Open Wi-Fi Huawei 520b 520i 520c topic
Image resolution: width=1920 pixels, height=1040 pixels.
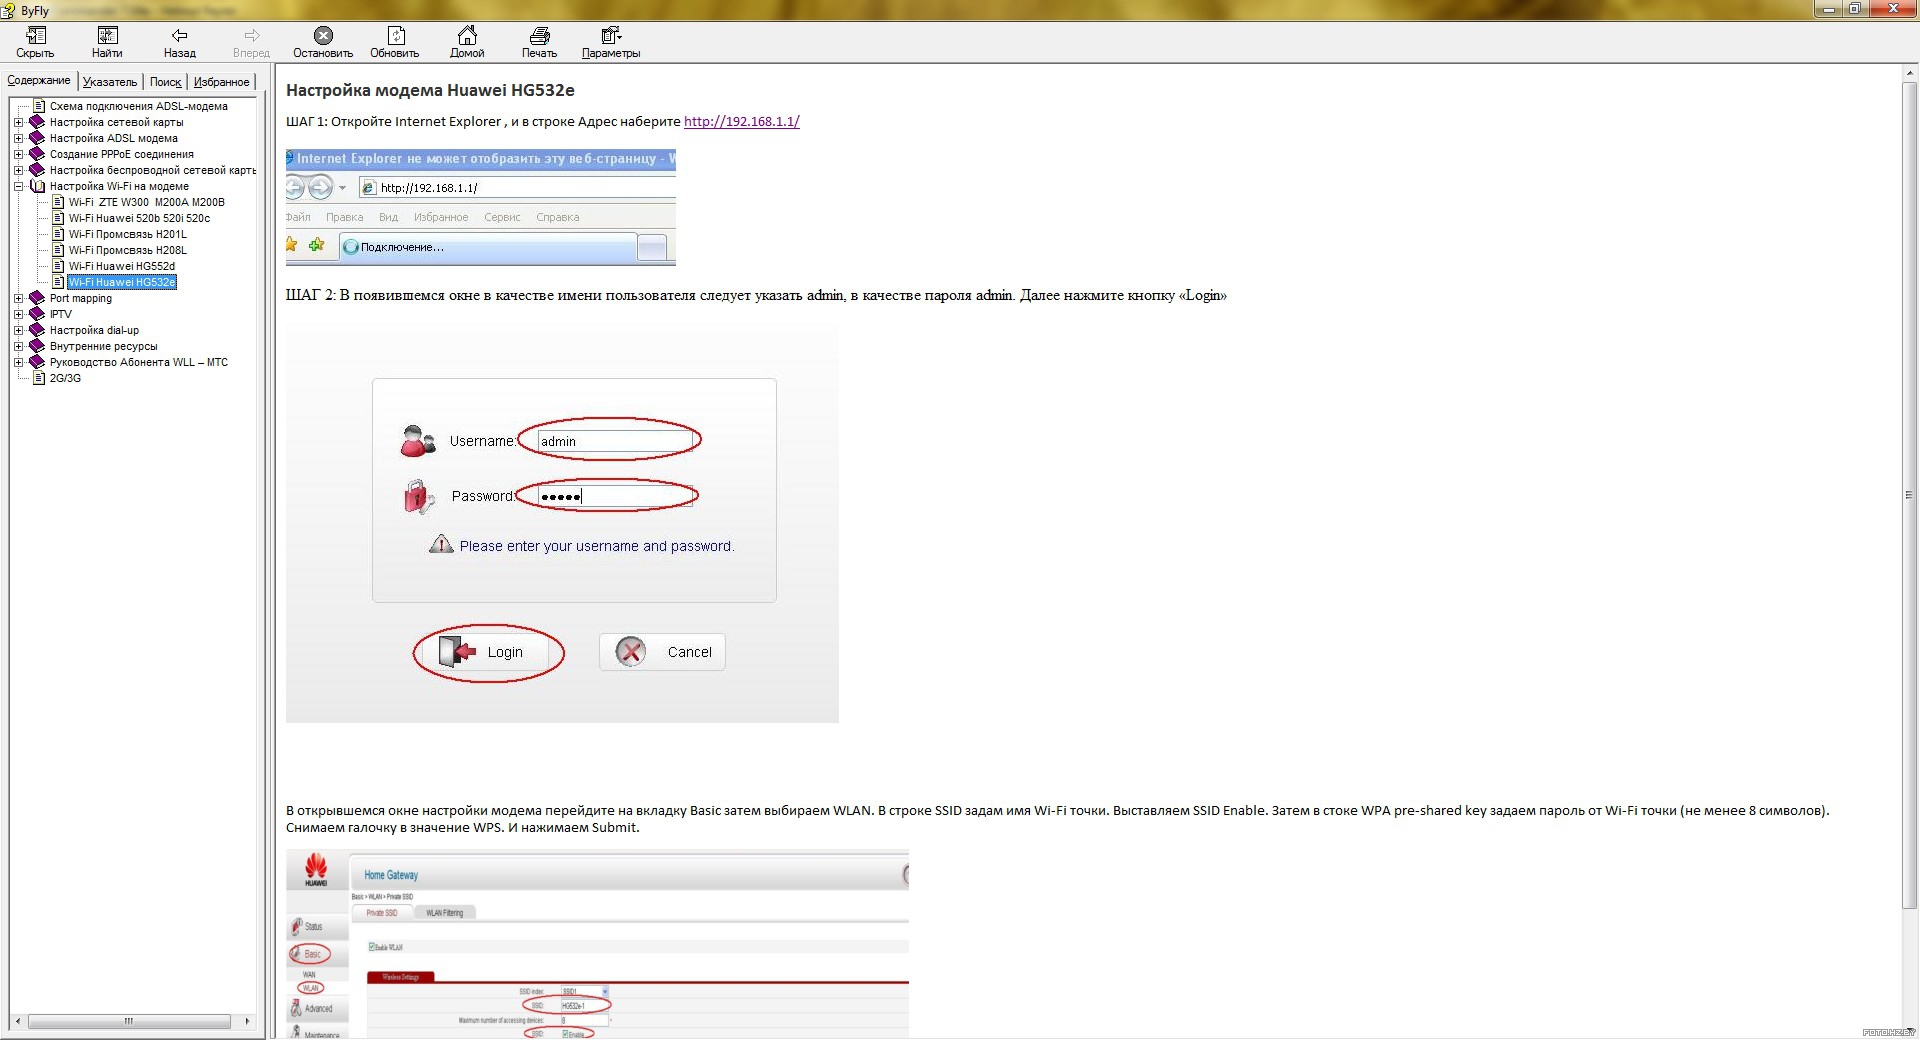(139, 218)
